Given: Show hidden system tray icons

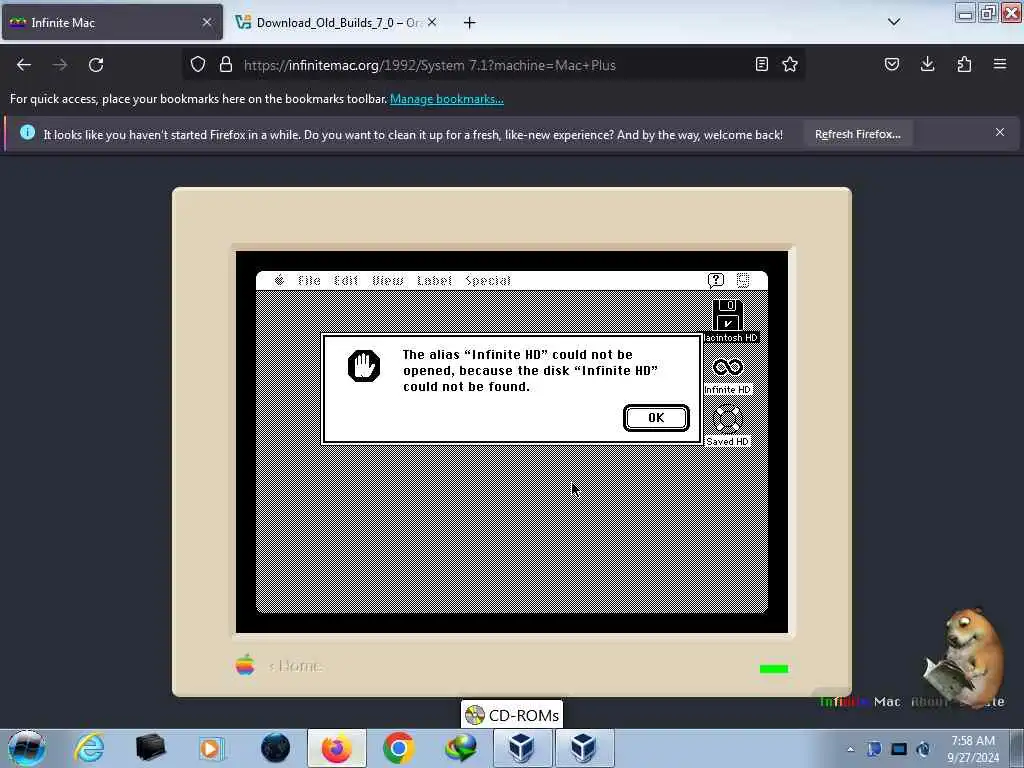Looking at the screenshot, I should [x=850, y=749].
